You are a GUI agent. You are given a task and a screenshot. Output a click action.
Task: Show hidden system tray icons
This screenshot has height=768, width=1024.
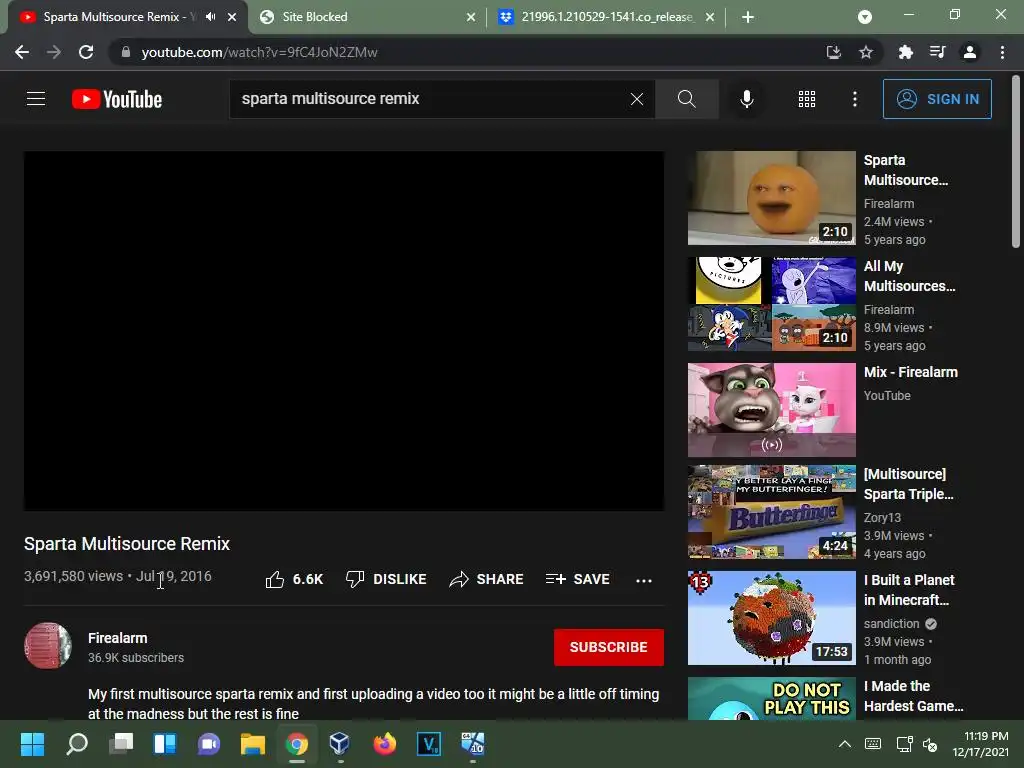click(x=844, y=744)
